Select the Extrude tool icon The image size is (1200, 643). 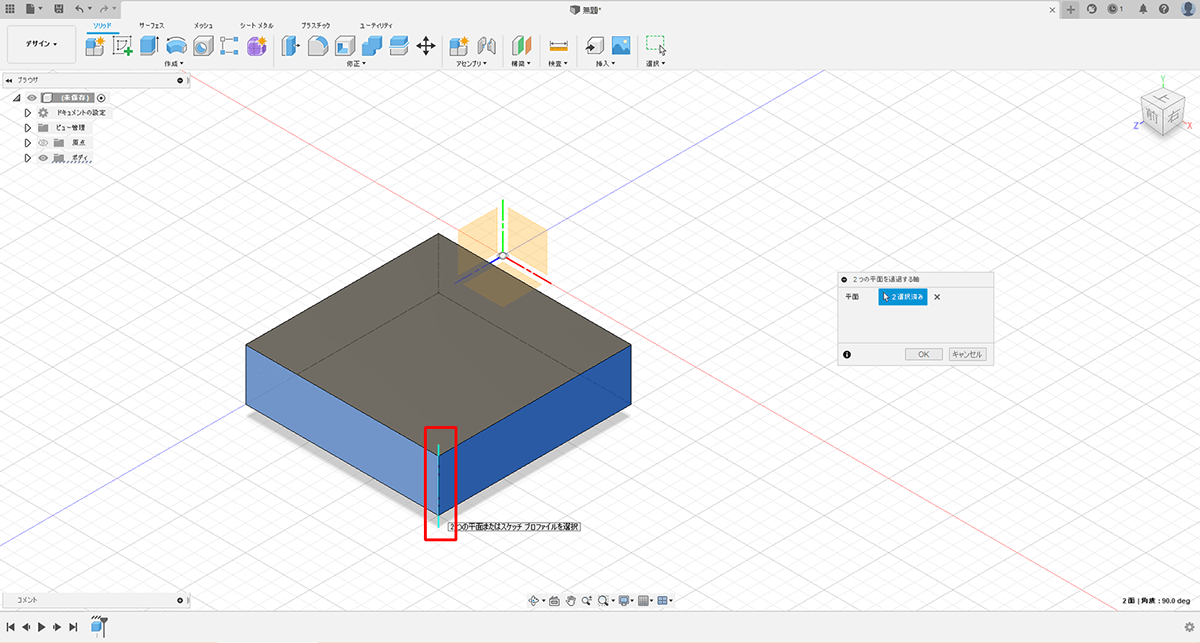point(149,46)
